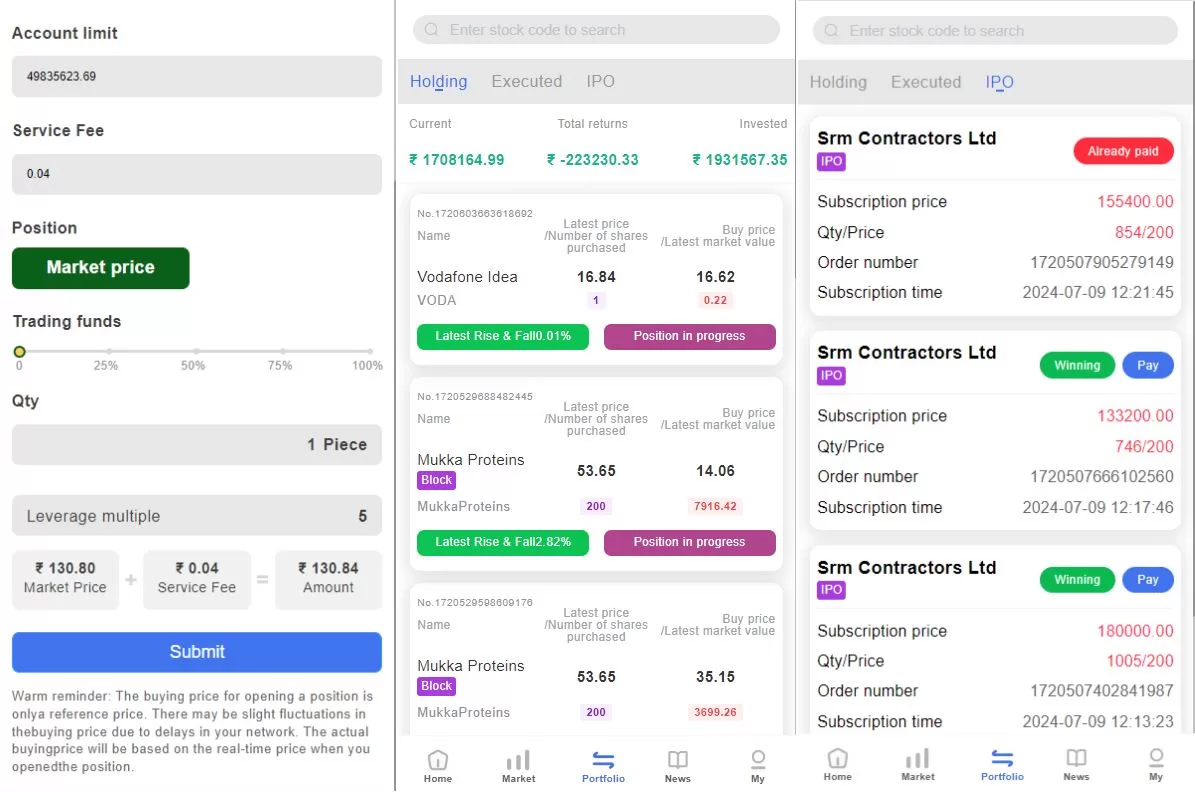Click Already paid badge on Srm Contractors
Image resolution: width=1195 pixels, height=792 pixels.
point(1123,151)
